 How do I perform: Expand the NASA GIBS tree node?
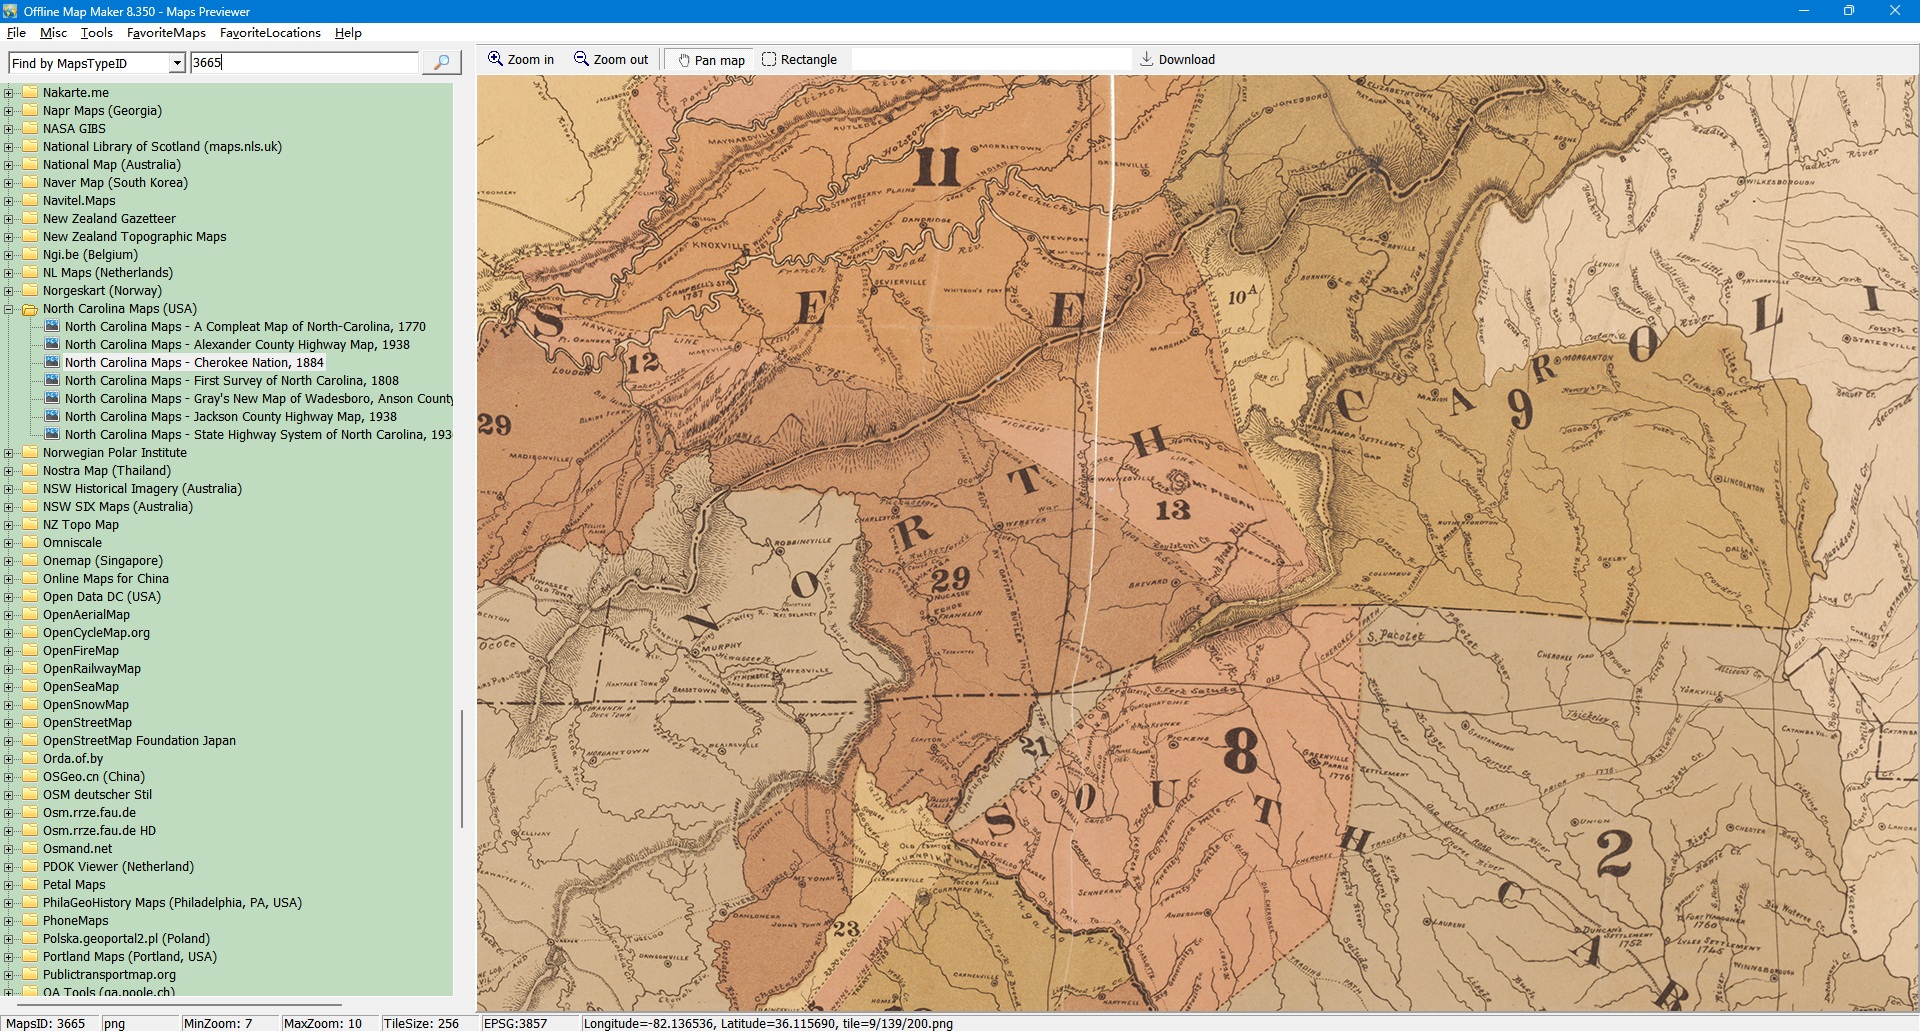[9, 129]
